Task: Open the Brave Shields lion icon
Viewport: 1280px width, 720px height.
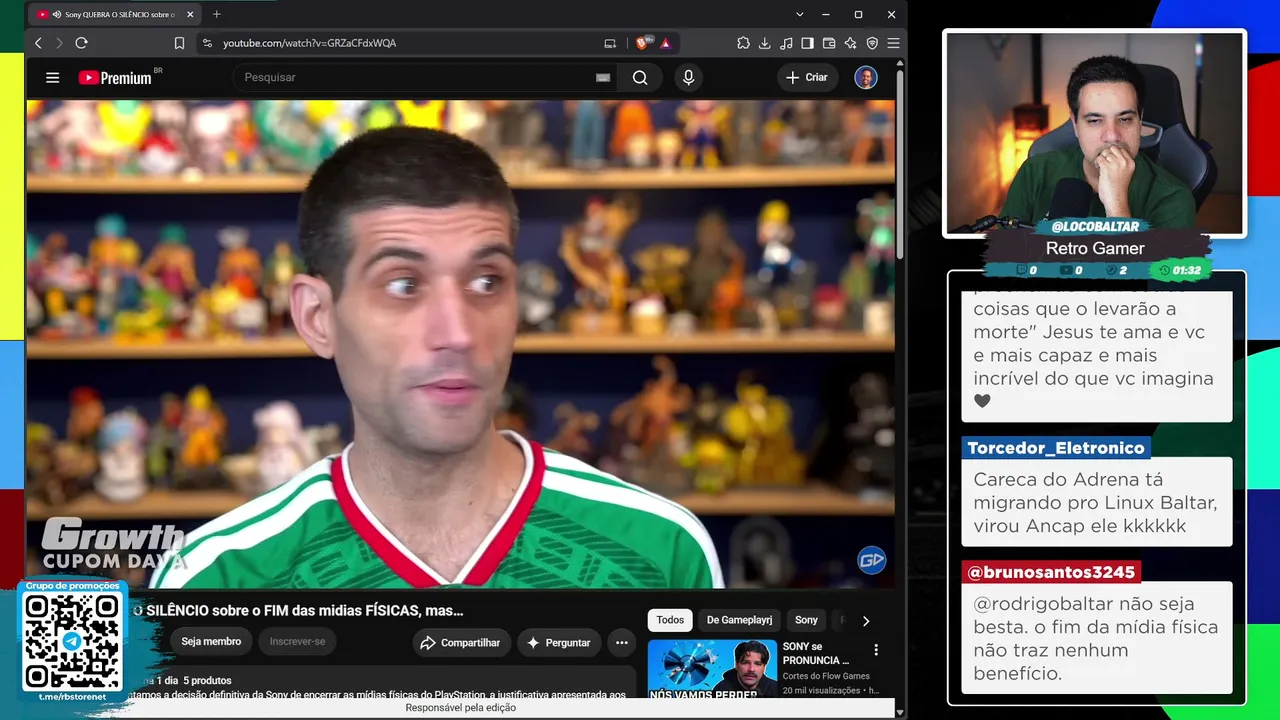Action: tap(642, 43)
